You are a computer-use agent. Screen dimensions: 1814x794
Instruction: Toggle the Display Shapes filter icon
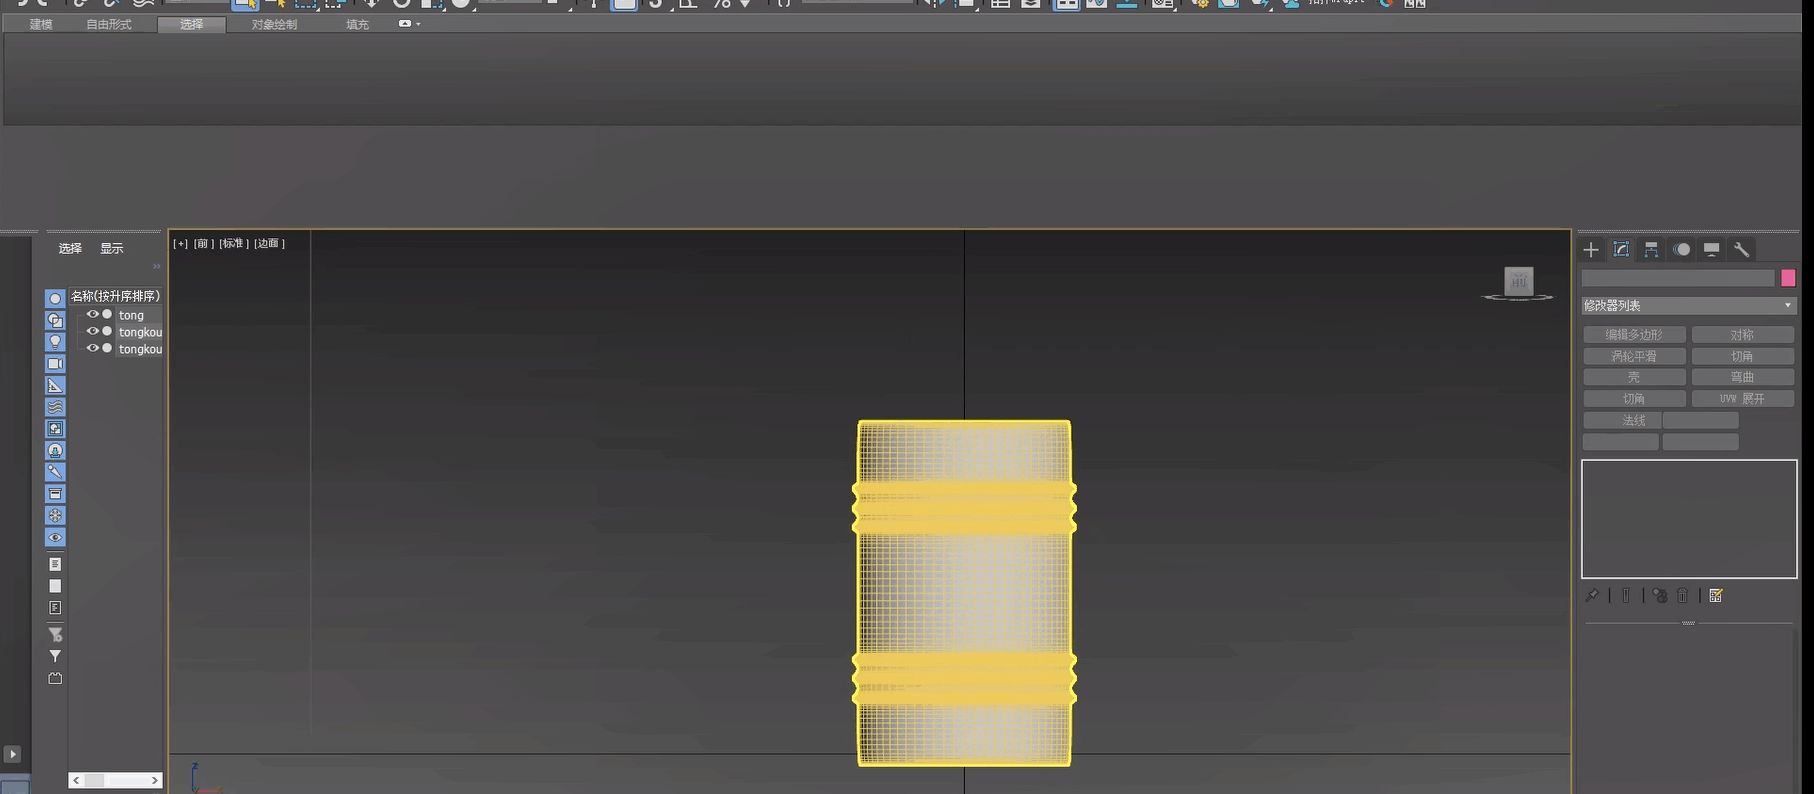[55, 320]
